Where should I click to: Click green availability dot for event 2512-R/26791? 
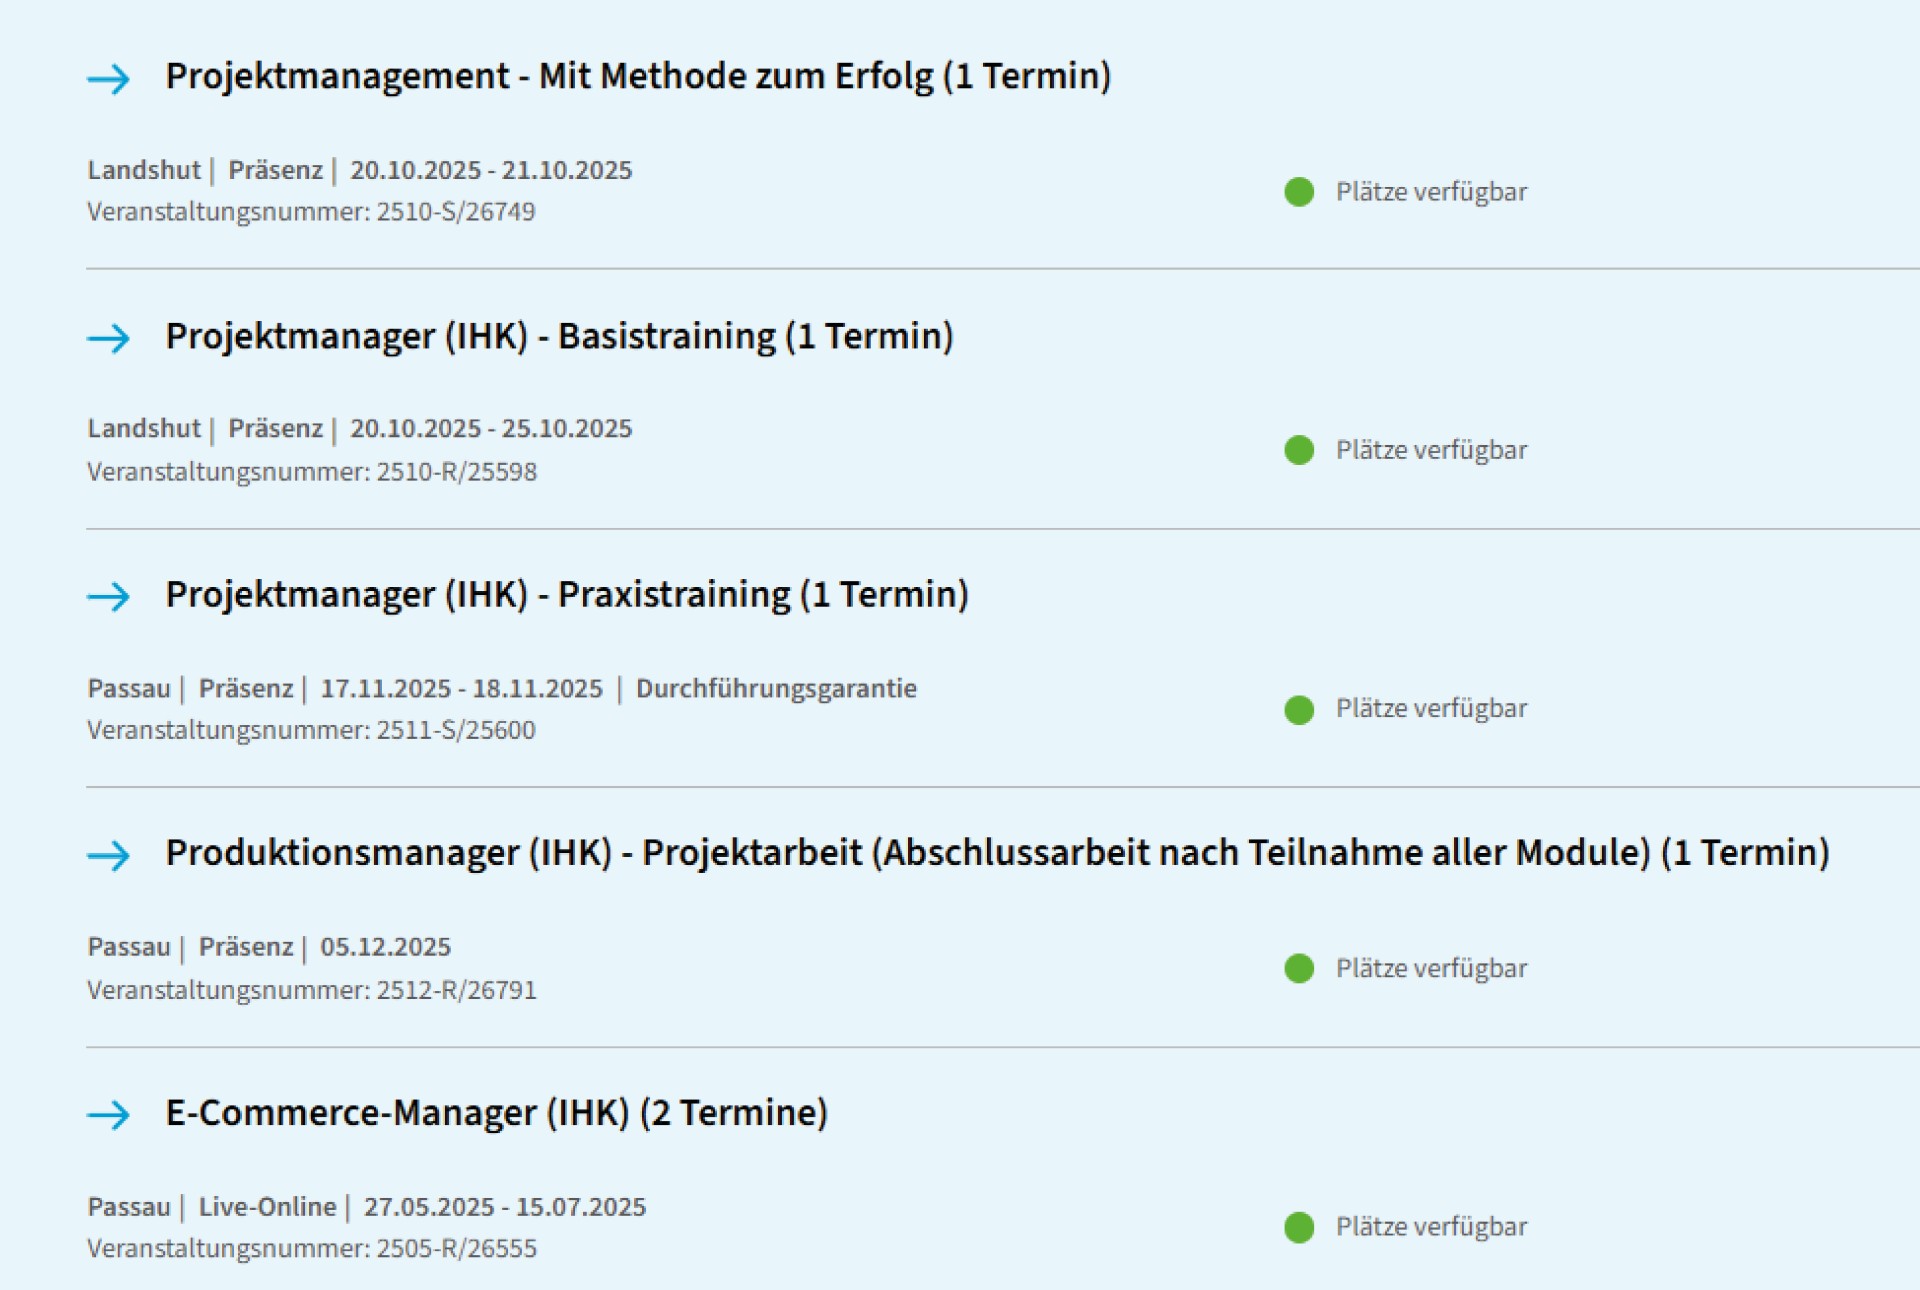[x=1299, y=968]
